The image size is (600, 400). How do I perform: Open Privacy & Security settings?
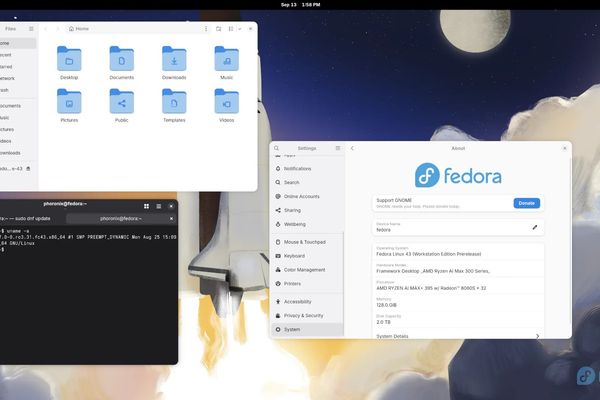(x=307, y=315)
